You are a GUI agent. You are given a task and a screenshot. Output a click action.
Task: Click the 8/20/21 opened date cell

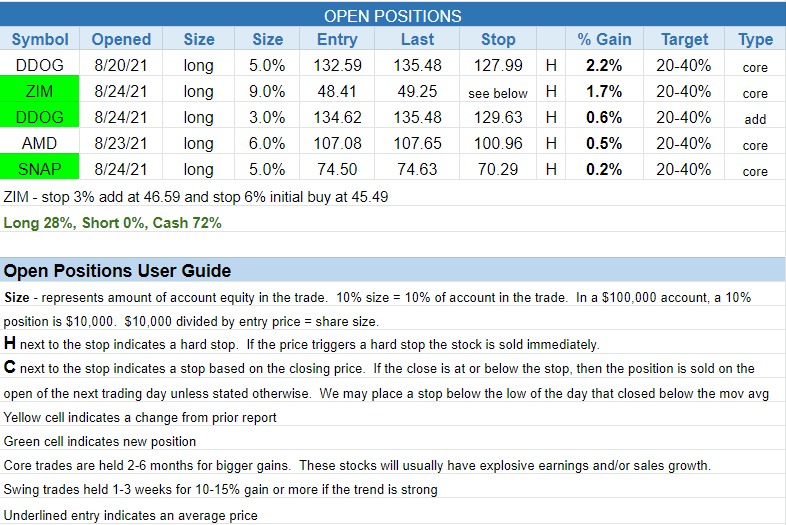pos(121,65)
